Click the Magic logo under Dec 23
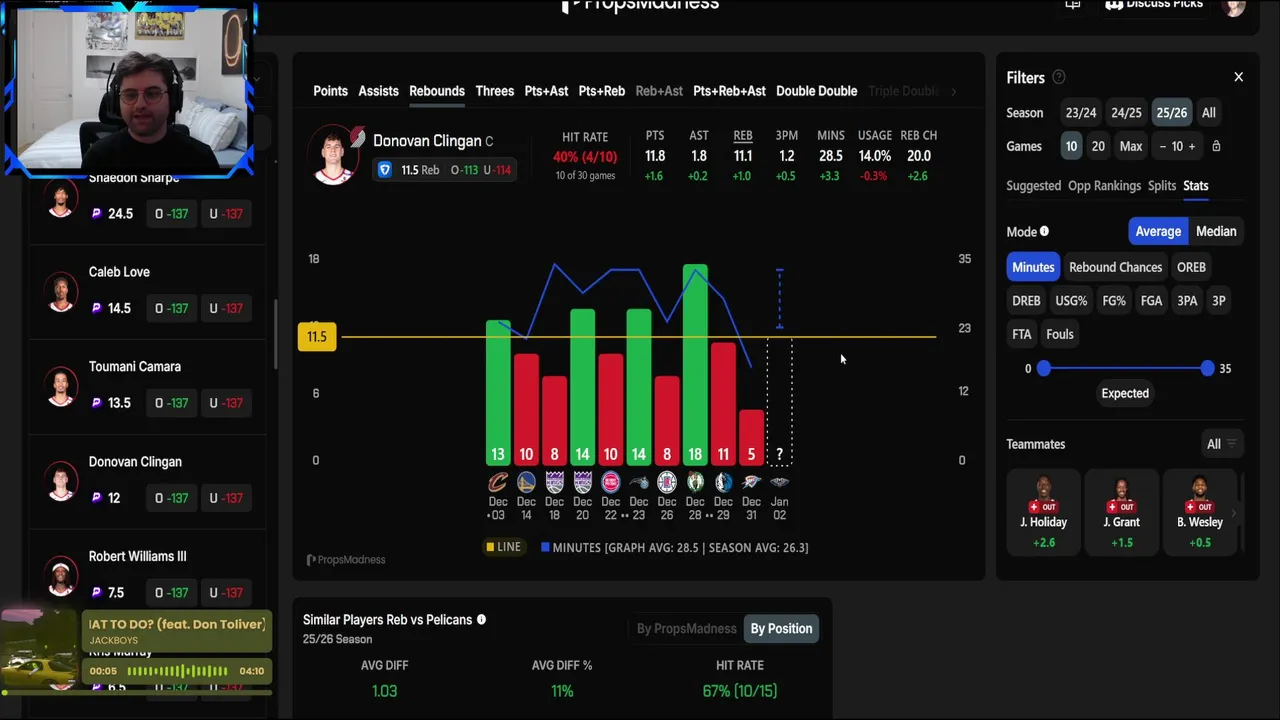 click(638, 483)
